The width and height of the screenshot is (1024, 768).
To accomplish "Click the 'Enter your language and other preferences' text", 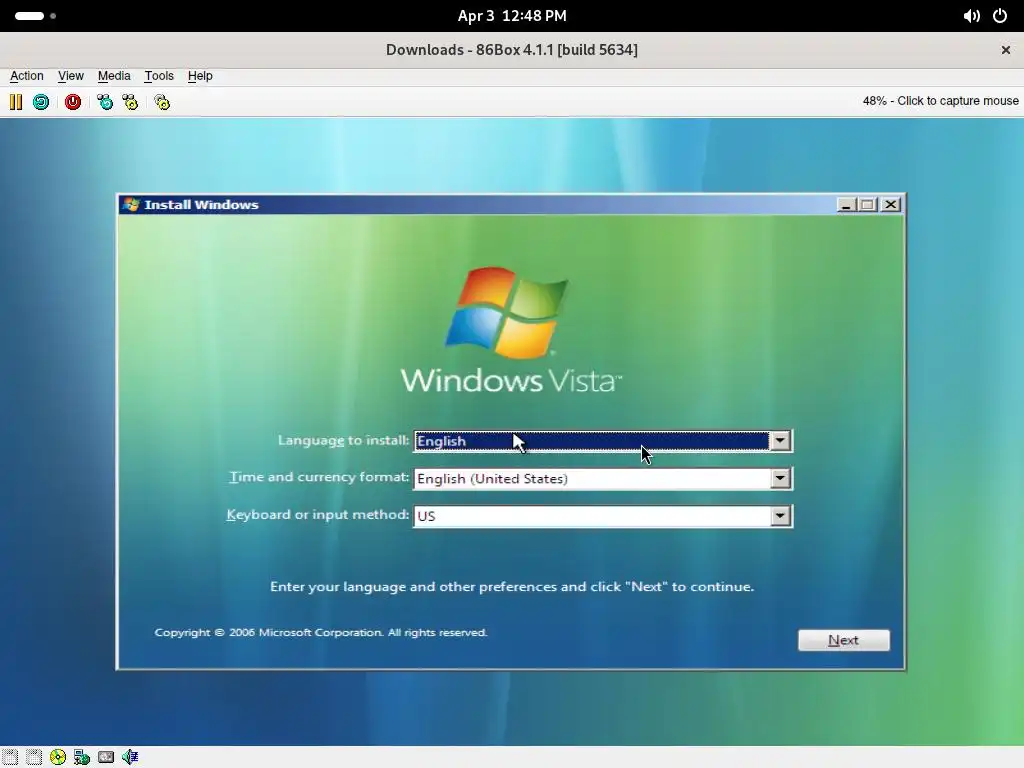I will [512, 586].
